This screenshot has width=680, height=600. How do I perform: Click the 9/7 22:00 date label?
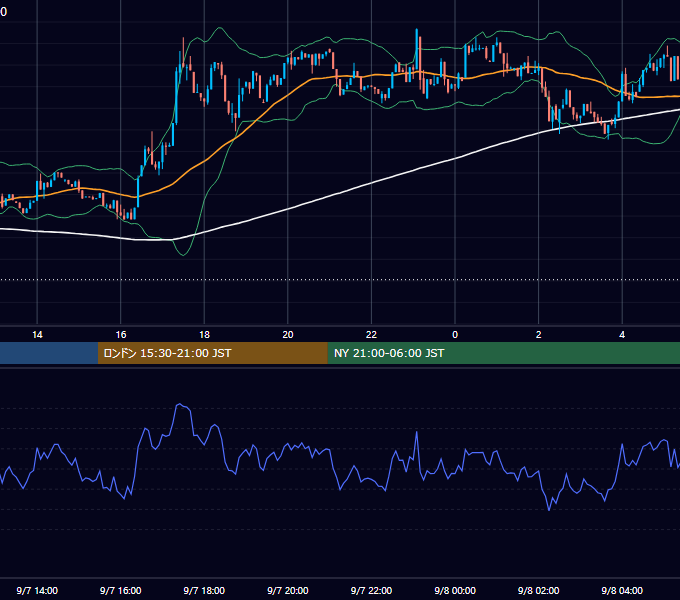371,590
